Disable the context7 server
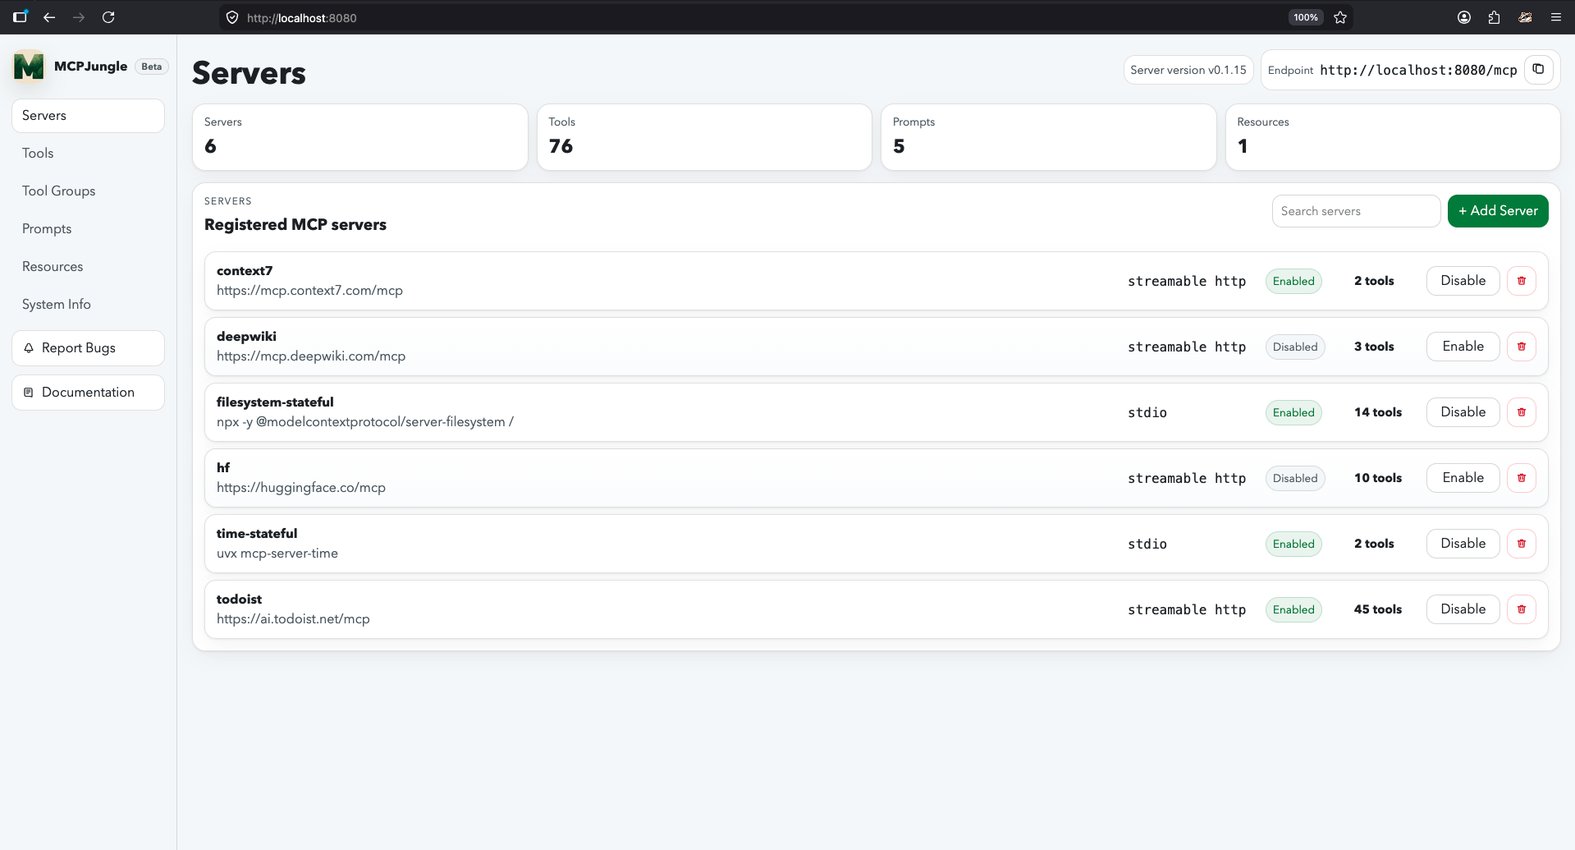1575x850 pixels. [x=1463, y=281]
